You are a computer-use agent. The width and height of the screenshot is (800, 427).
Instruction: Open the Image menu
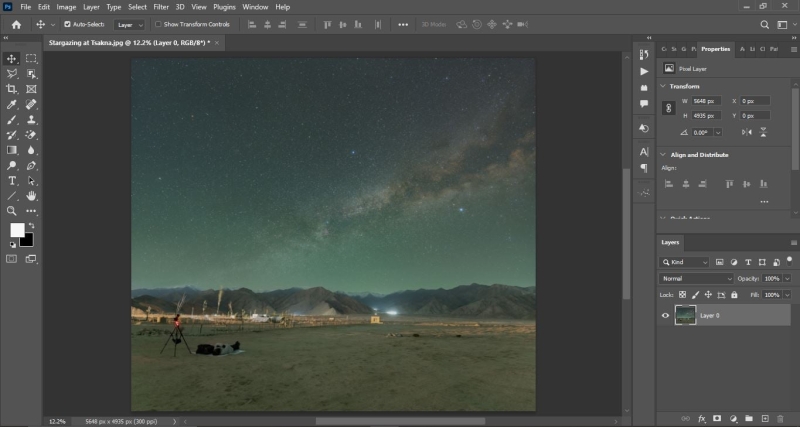pos(66,7)
